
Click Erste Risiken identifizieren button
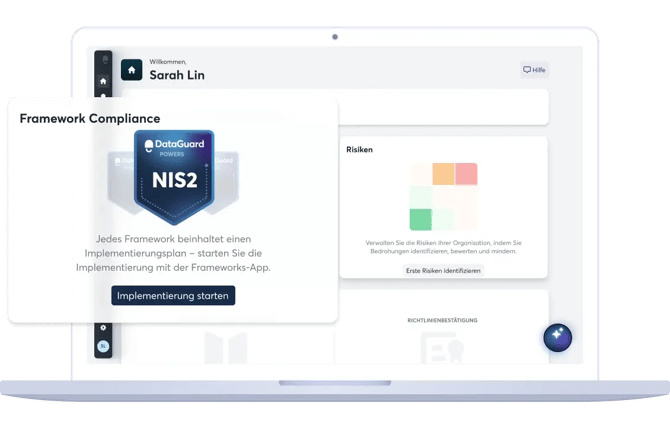pos(443,270)
